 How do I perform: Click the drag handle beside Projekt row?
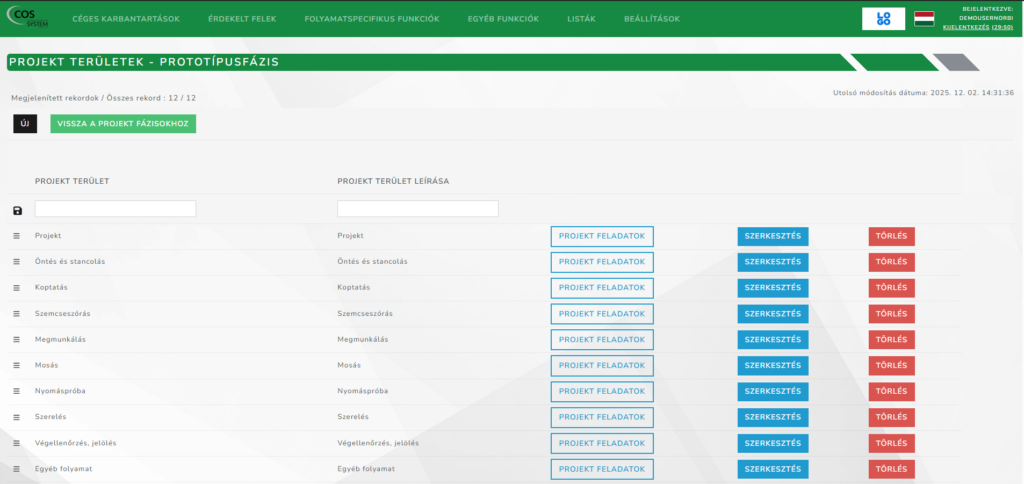point(16,236)
